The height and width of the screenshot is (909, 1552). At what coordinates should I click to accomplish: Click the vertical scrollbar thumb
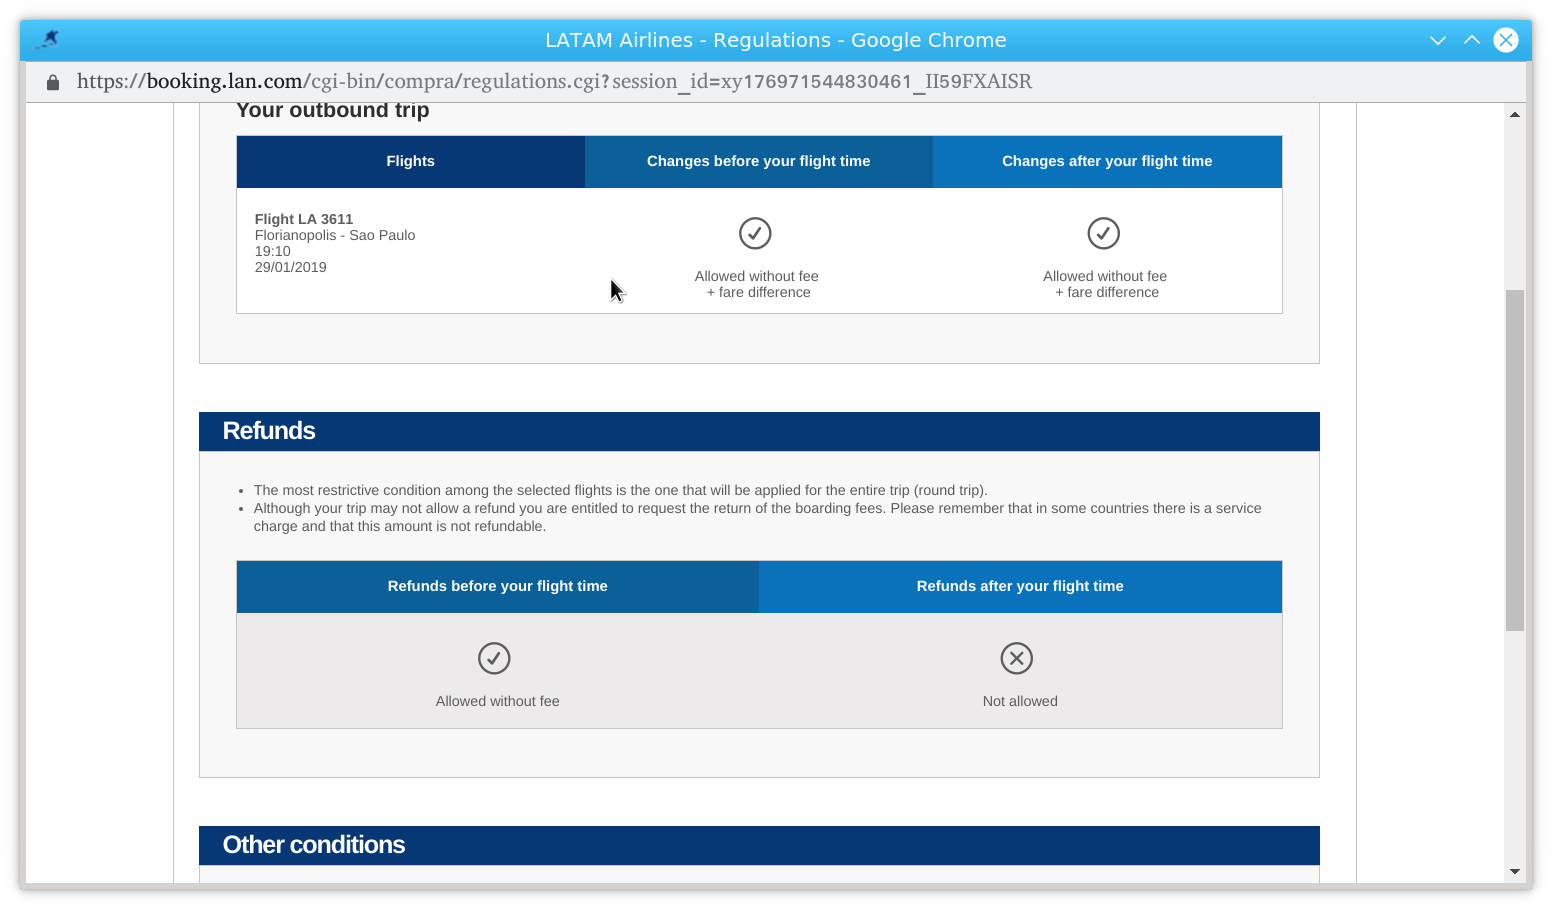(1515, 460)
